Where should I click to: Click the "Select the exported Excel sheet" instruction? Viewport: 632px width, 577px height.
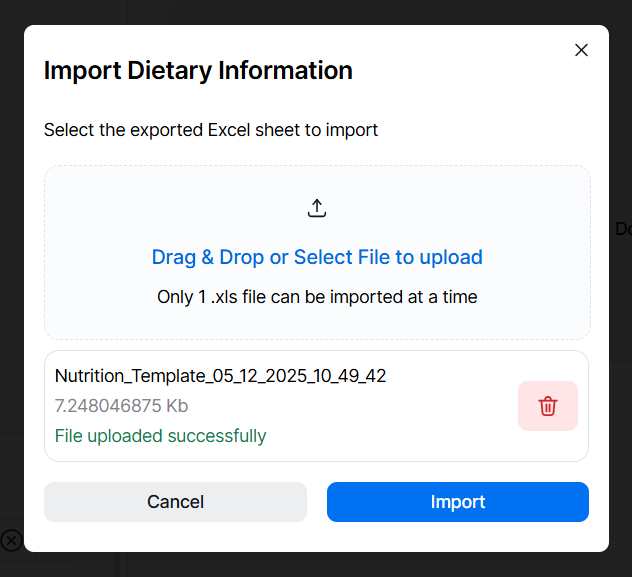(x=211, y=130)
